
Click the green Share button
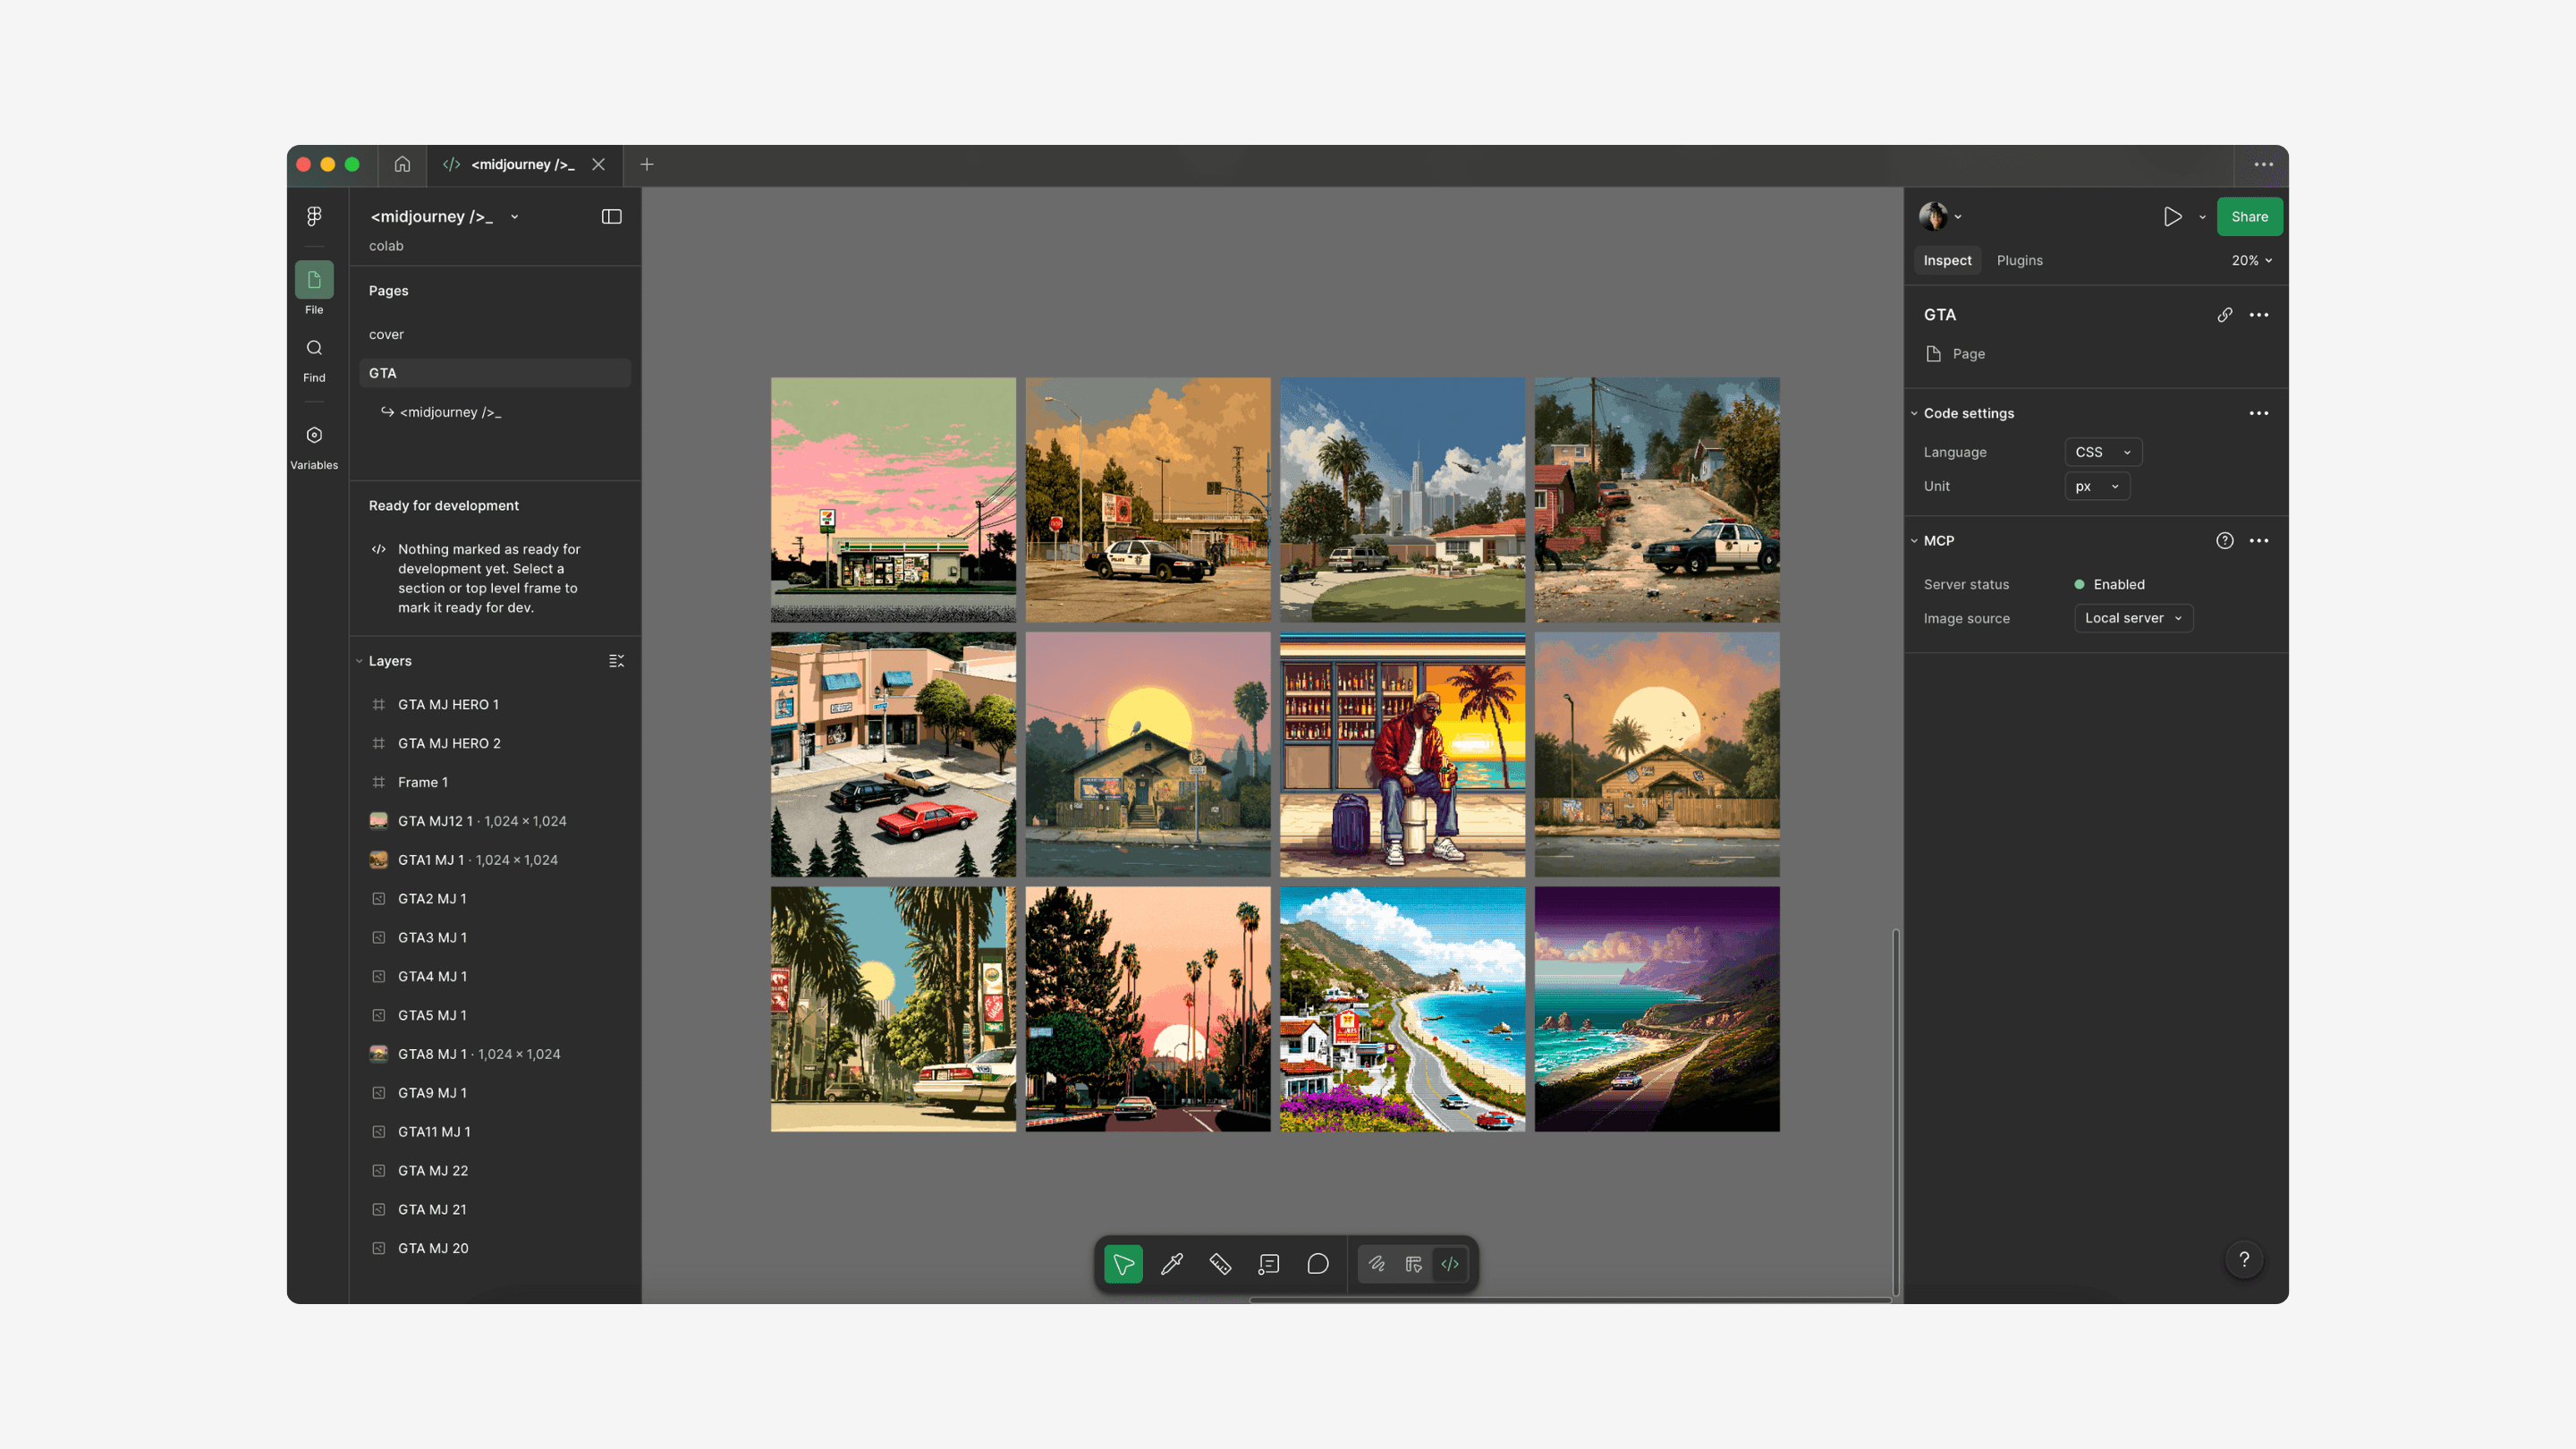(2249, 217)
